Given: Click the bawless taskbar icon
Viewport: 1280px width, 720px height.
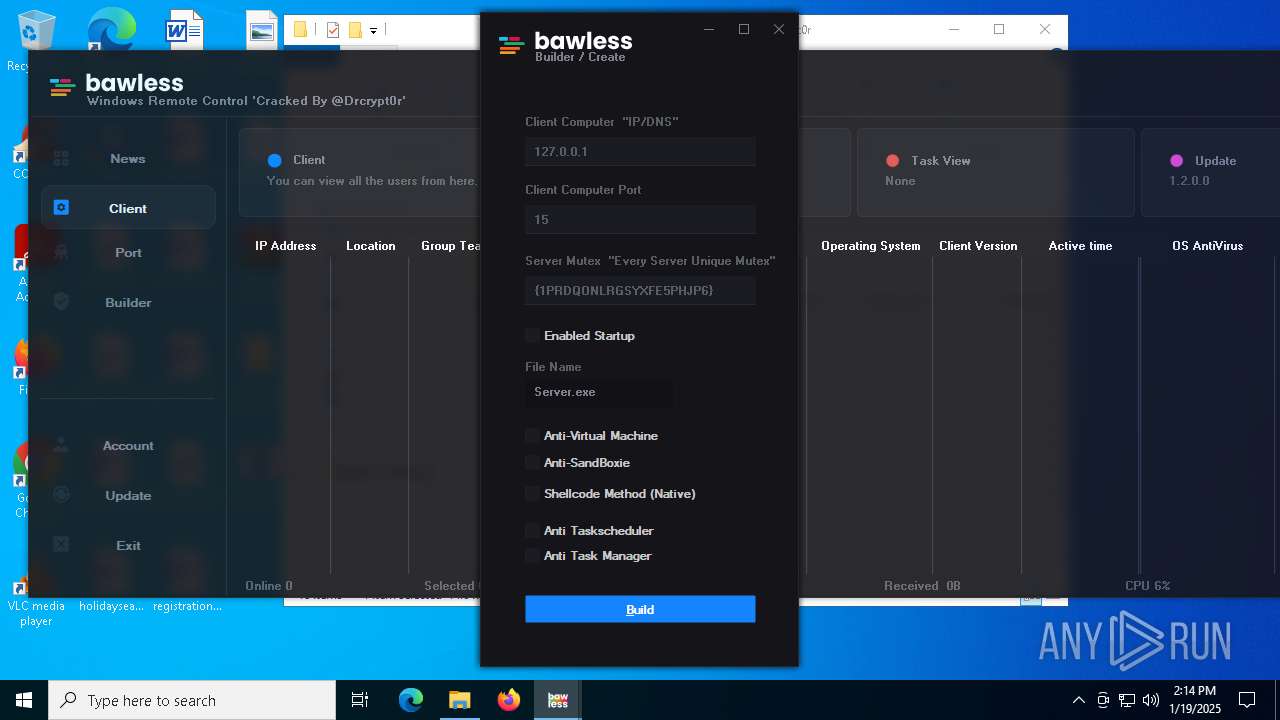Looking at the screenshot, I should (x=557, y=700).
